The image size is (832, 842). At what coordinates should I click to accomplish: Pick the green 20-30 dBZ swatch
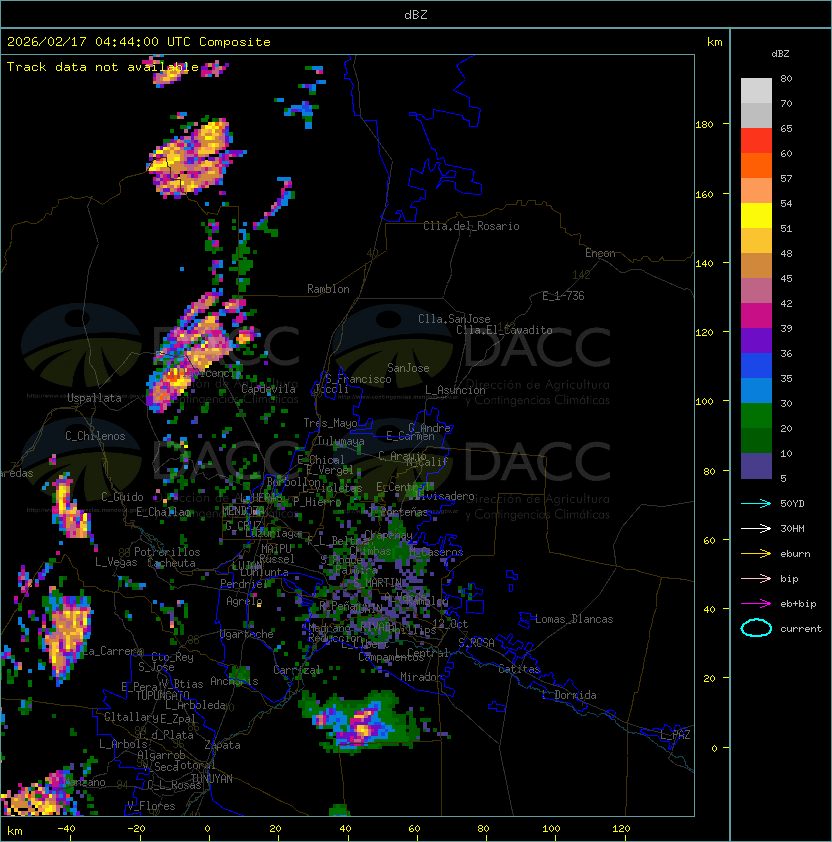tap(756, 416)
